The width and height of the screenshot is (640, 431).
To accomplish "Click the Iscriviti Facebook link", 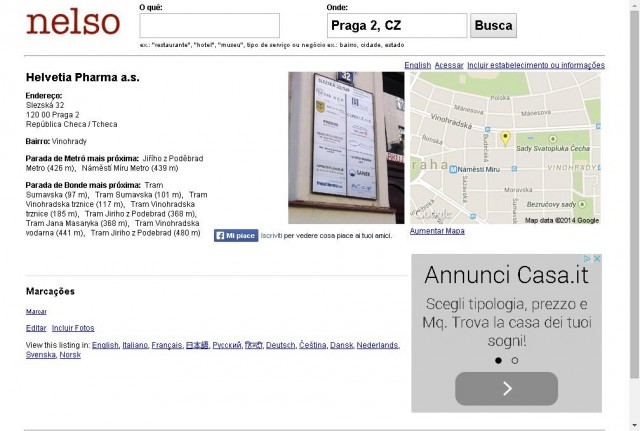I will 271,235.
